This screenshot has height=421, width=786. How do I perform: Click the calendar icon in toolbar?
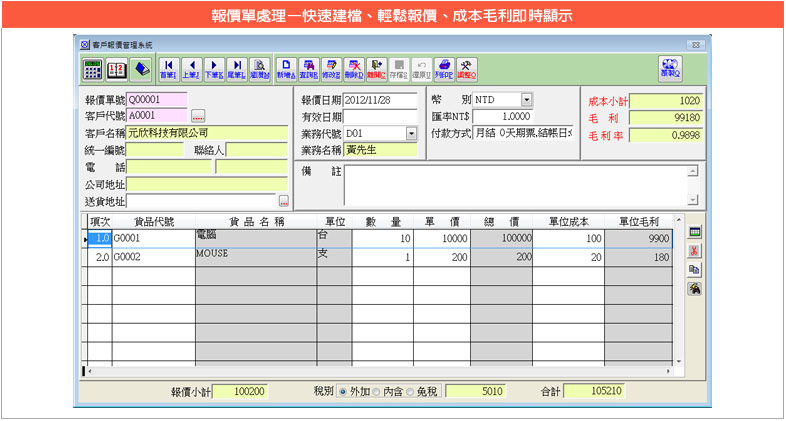[117, 69]
